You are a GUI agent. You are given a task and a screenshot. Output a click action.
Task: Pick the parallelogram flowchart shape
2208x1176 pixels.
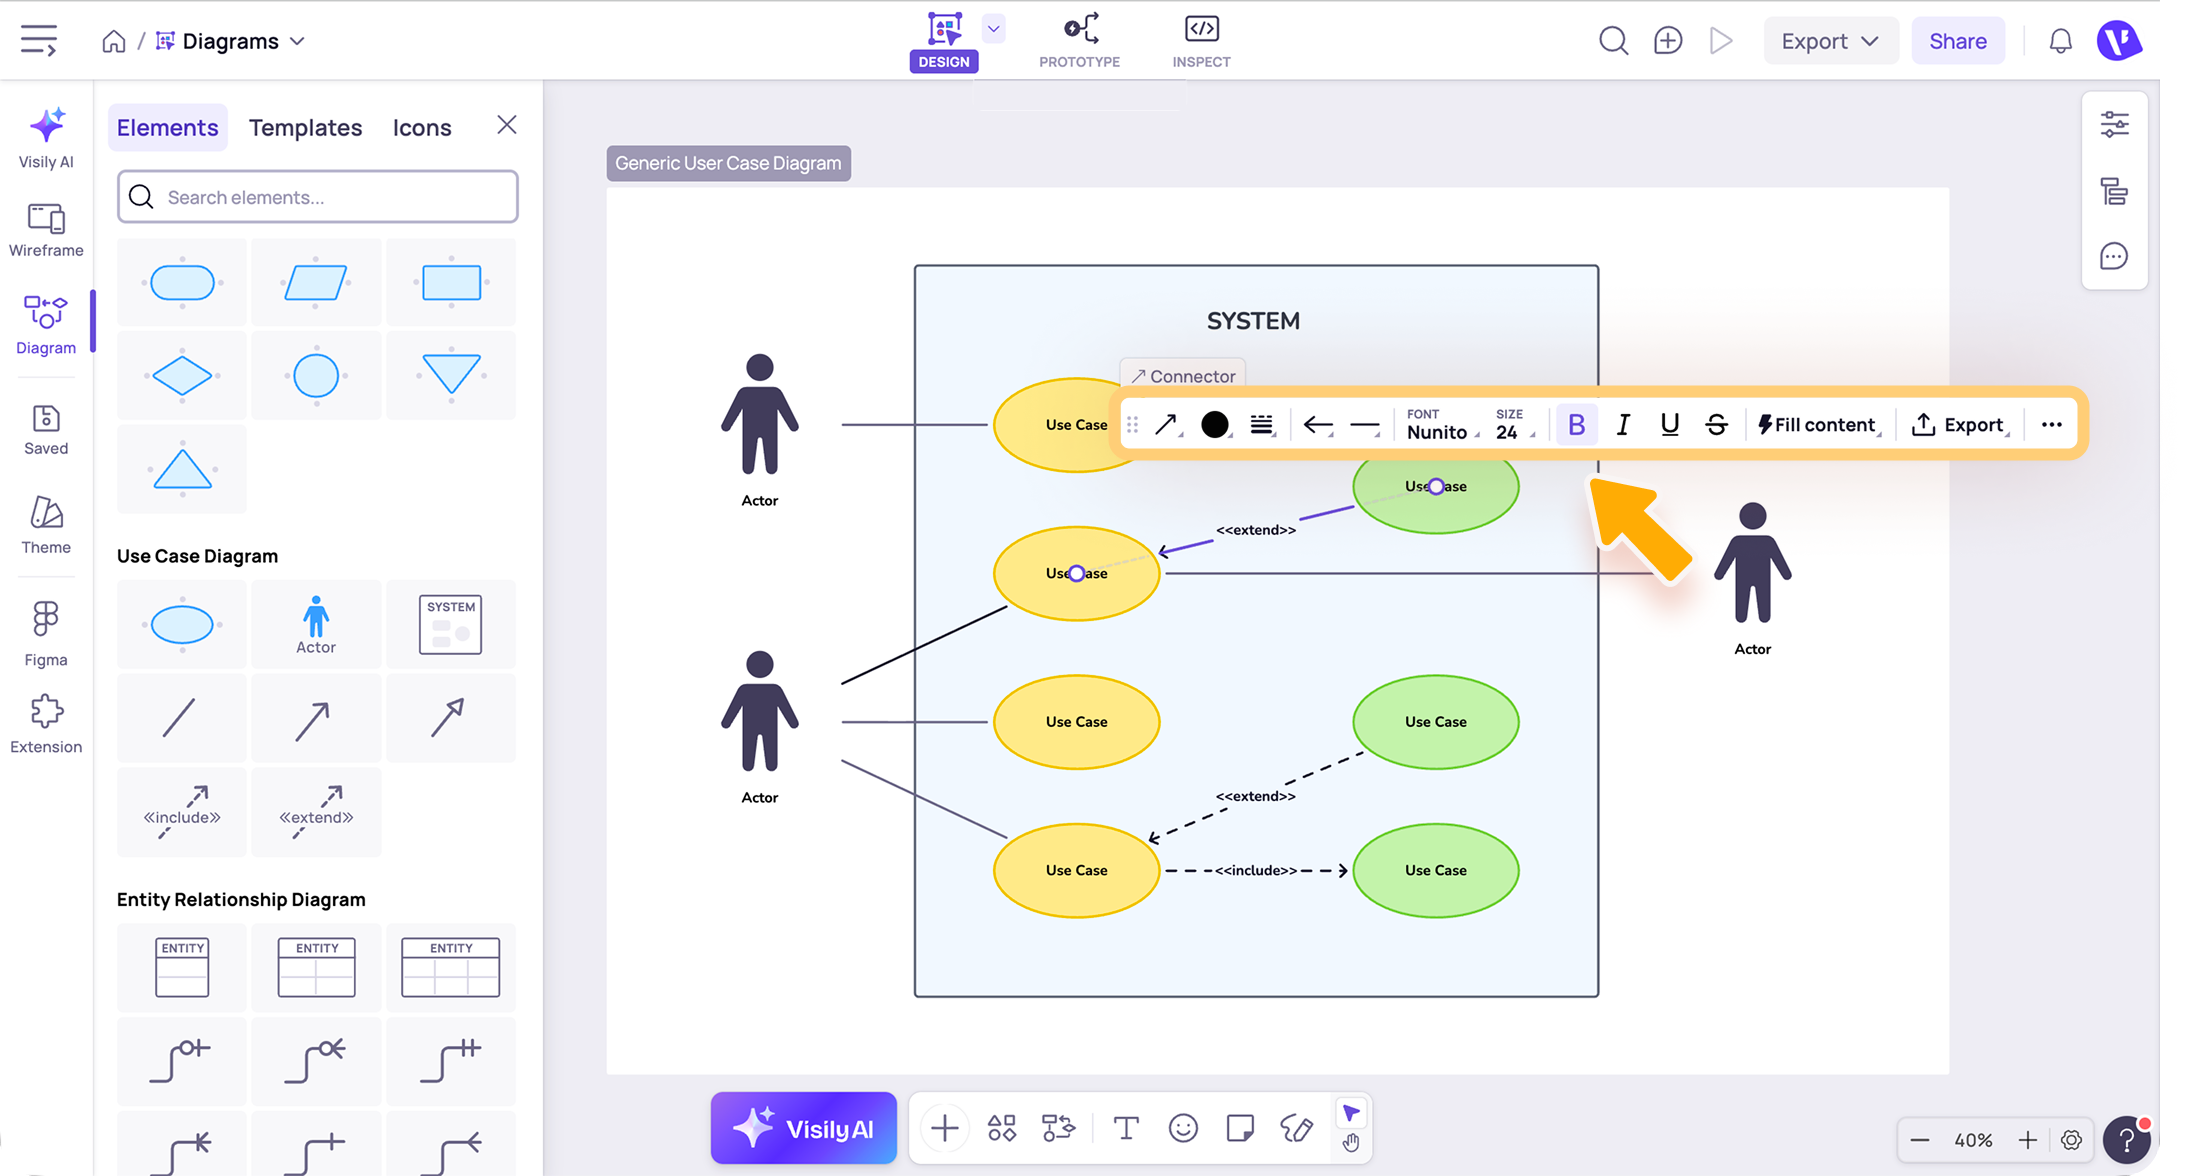[316, 282]
